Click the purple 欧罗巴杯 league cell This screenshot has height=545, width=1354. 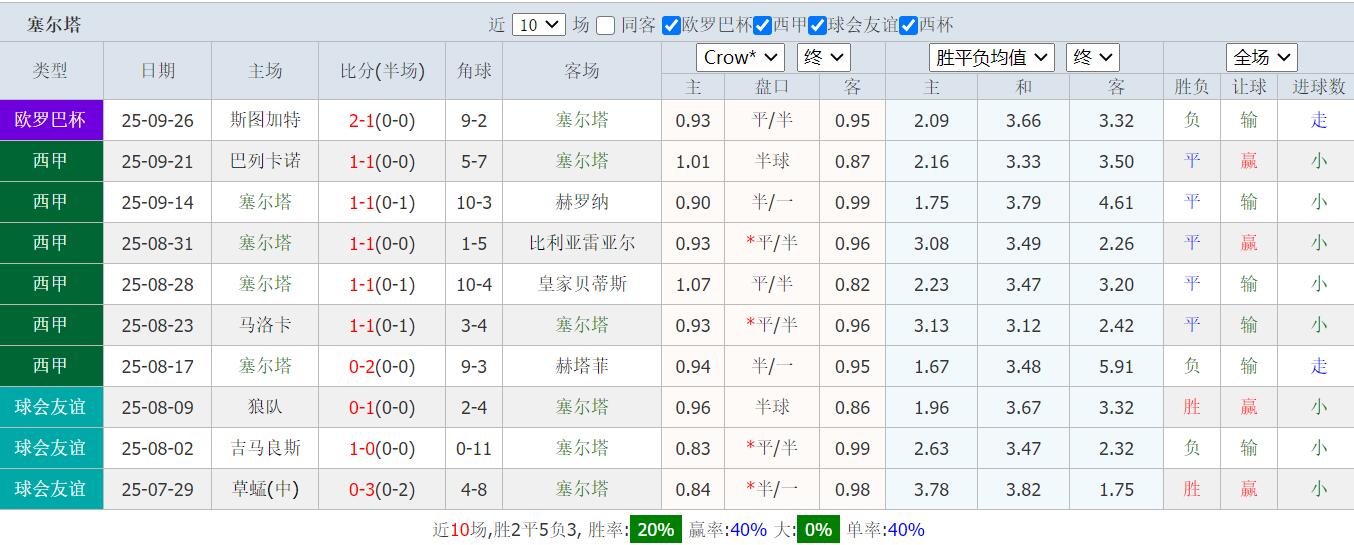coord(51,120)
